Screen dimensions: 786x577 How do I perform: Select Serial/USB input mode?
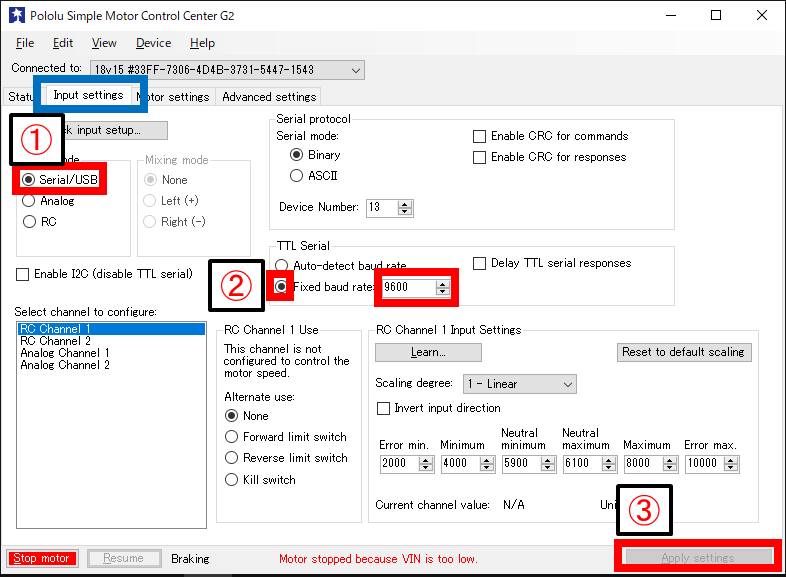(x=60, y=179)
